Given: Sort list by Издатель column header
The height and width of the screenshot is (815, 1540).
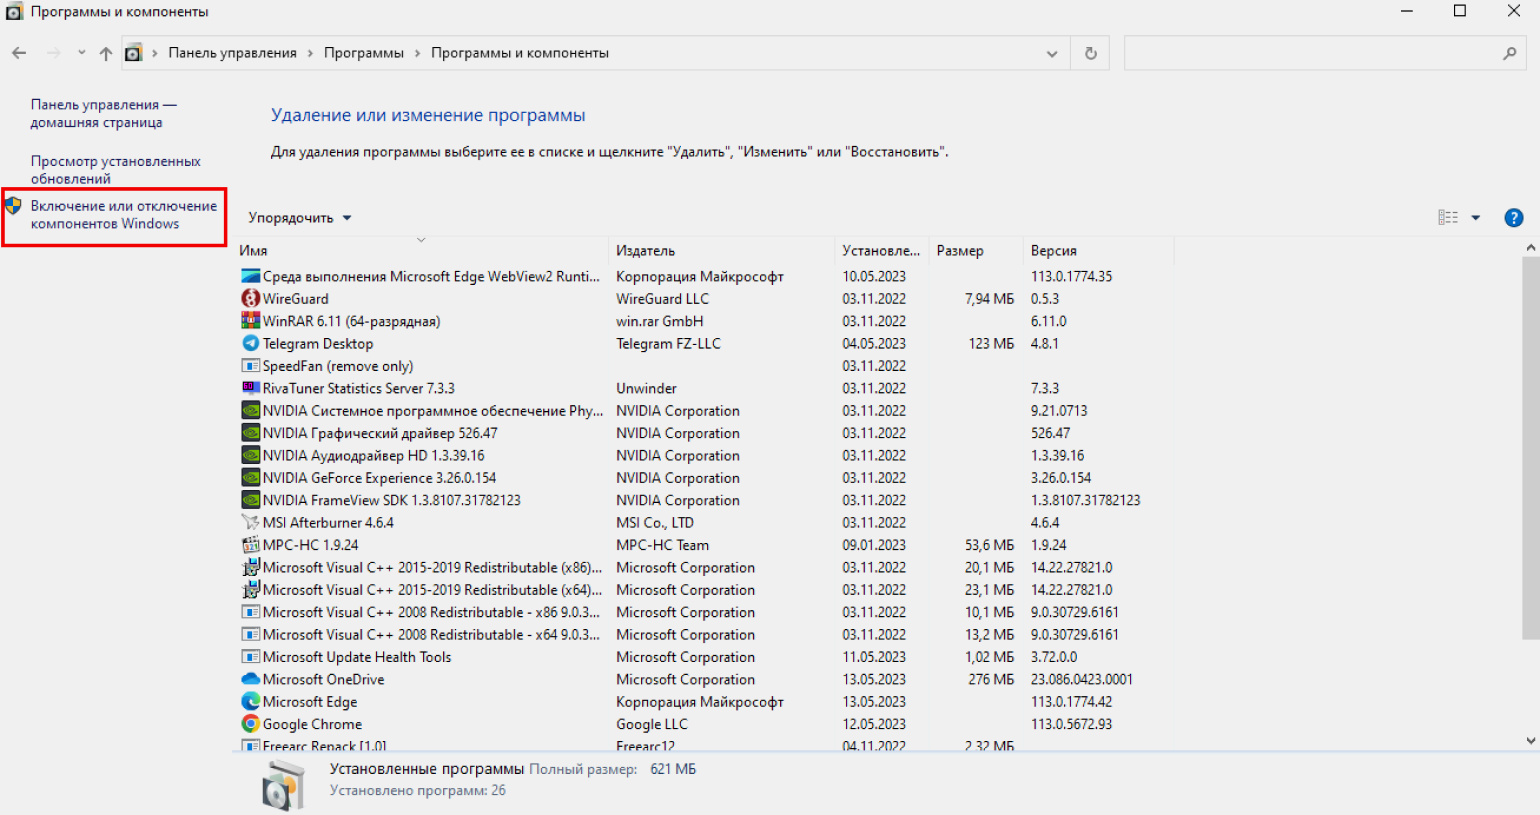Looking at the screenshot, I should pos(645,251).
